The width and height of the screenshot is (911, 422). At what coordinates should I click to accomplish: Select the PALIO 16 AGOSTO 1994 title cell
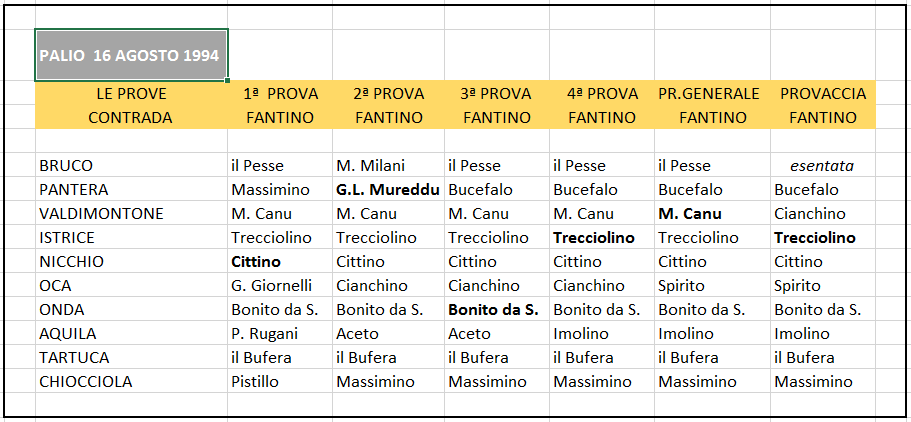131,55
